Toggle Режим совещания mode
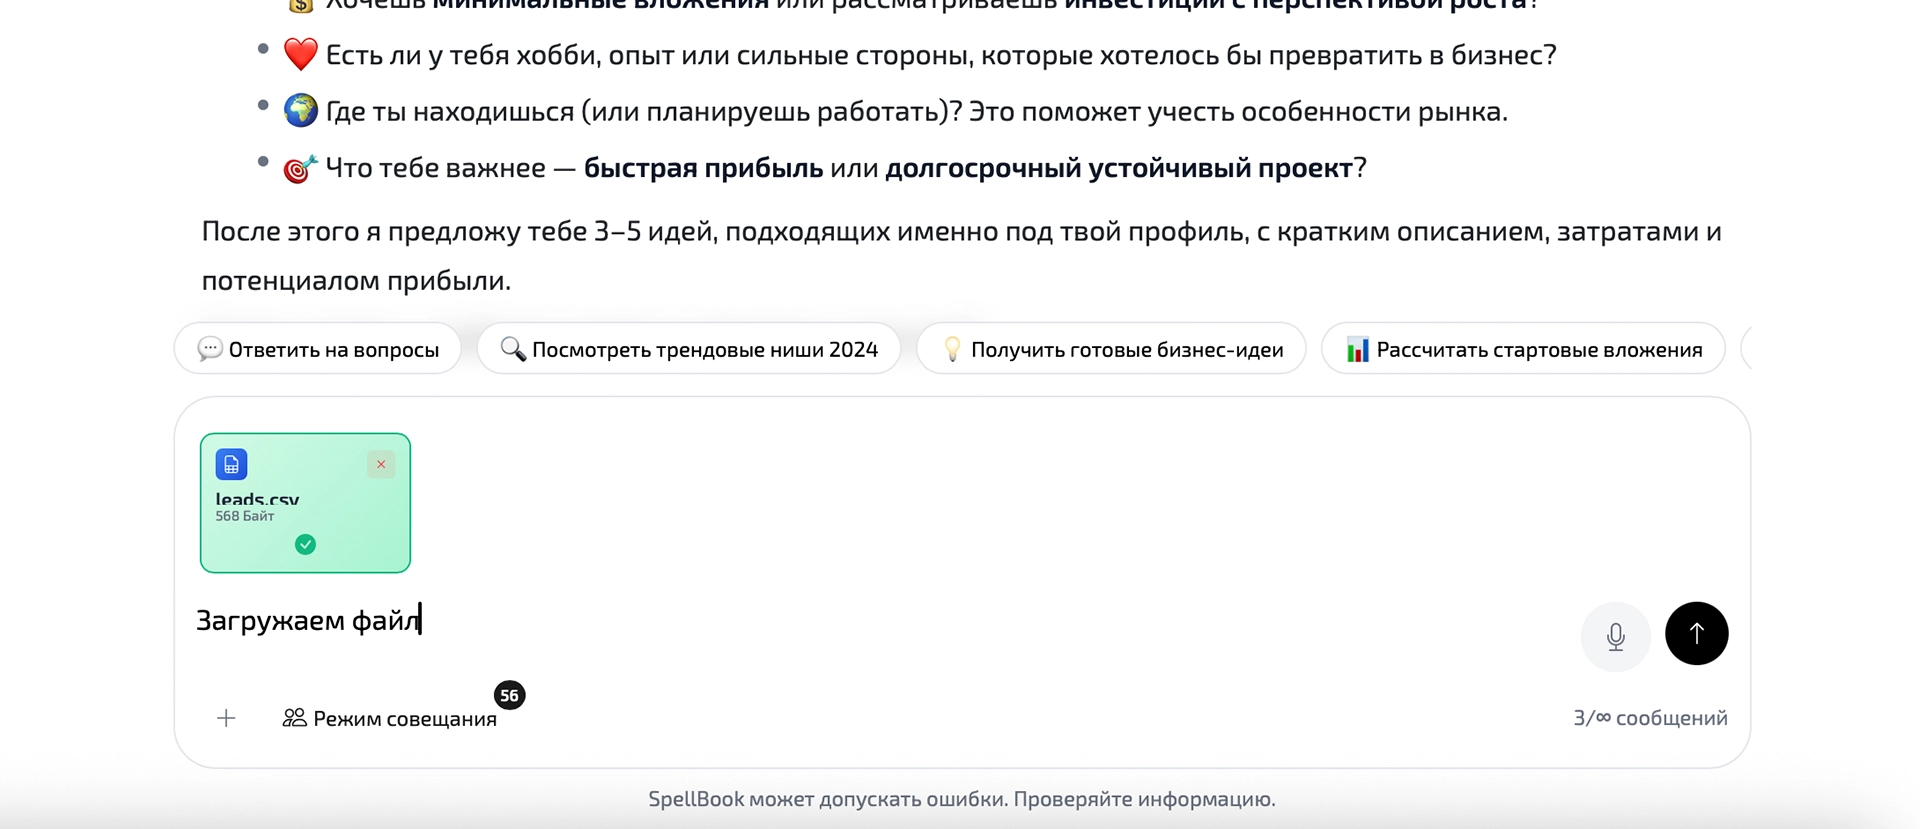This screenshot has height=829, width=1920. point(404,719)
